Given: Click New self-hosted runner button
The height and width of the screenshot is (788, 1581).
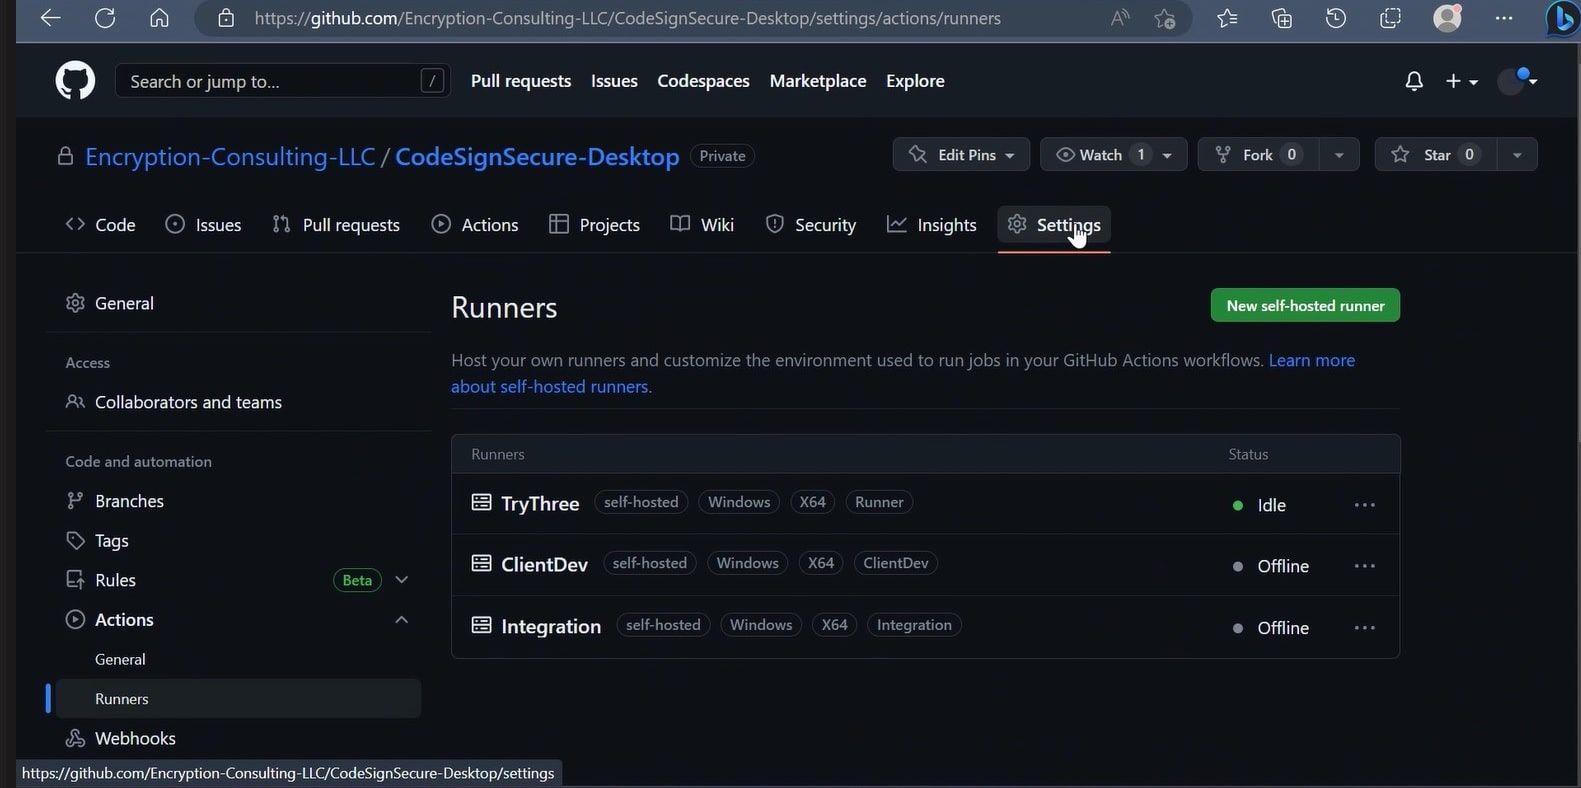Looking at the screenshot, I should pos(1304,306).
